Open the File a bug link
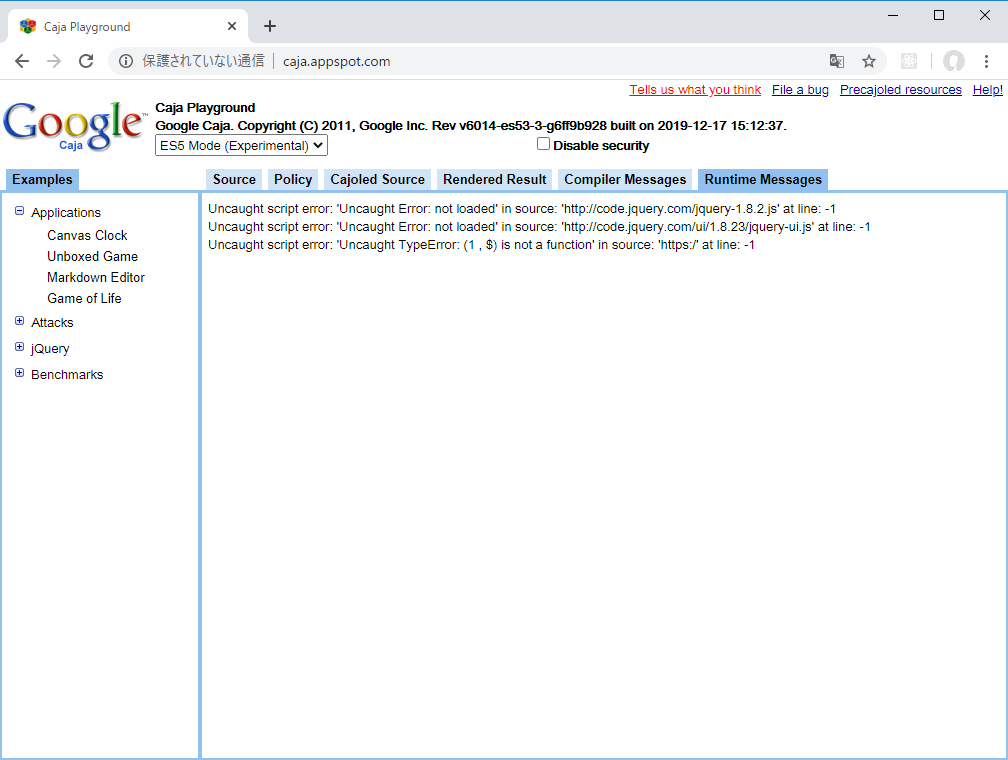 tap(800, 89)
